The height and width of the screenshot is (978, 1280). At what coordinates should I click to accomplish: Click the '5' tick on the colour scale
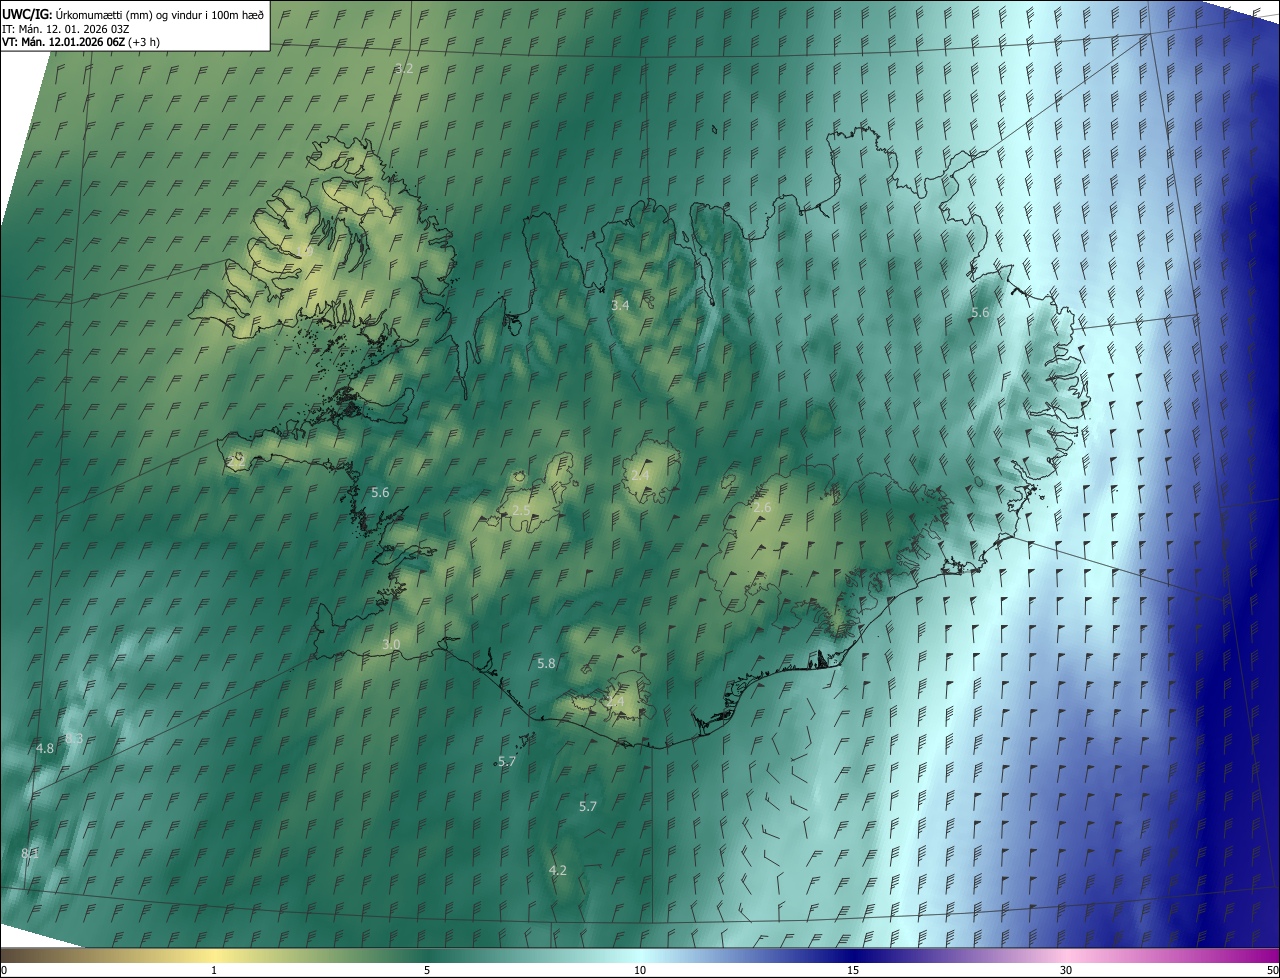[x=427, y=971]
